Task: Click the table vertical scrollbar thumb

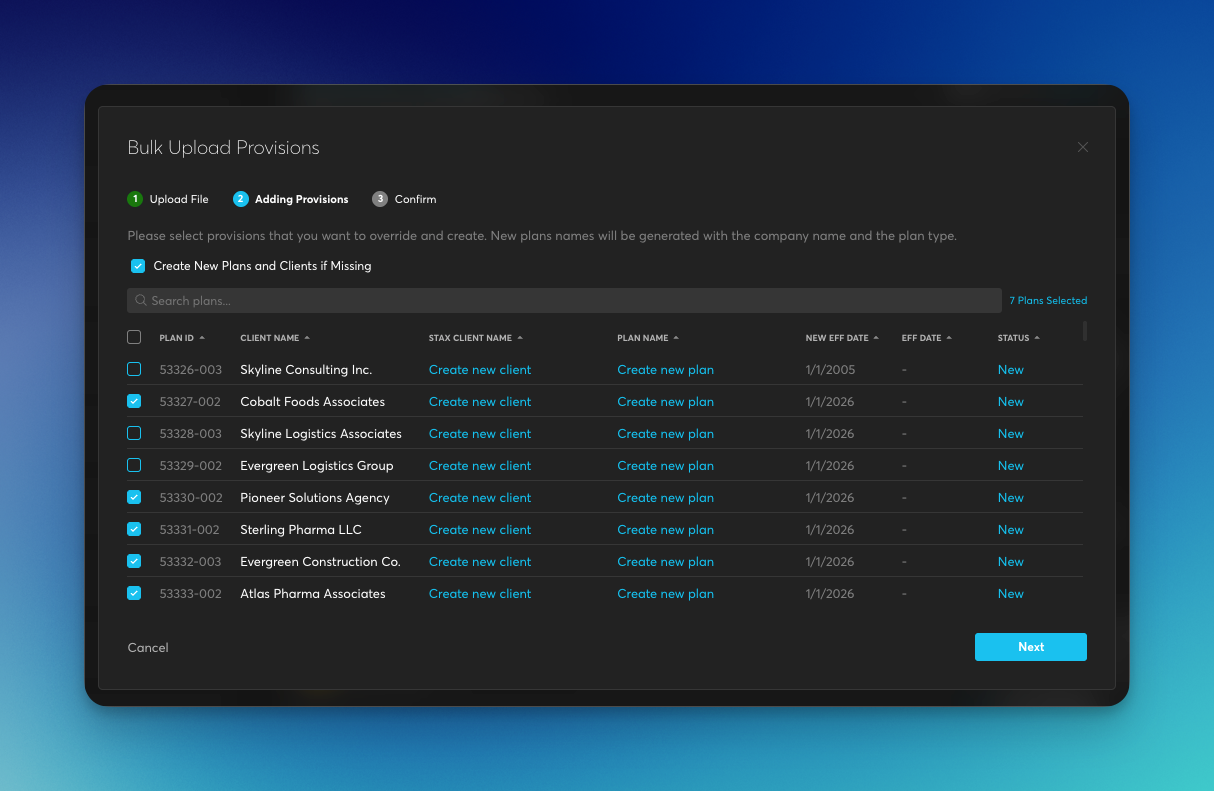Action: [x=1084, y=331]
